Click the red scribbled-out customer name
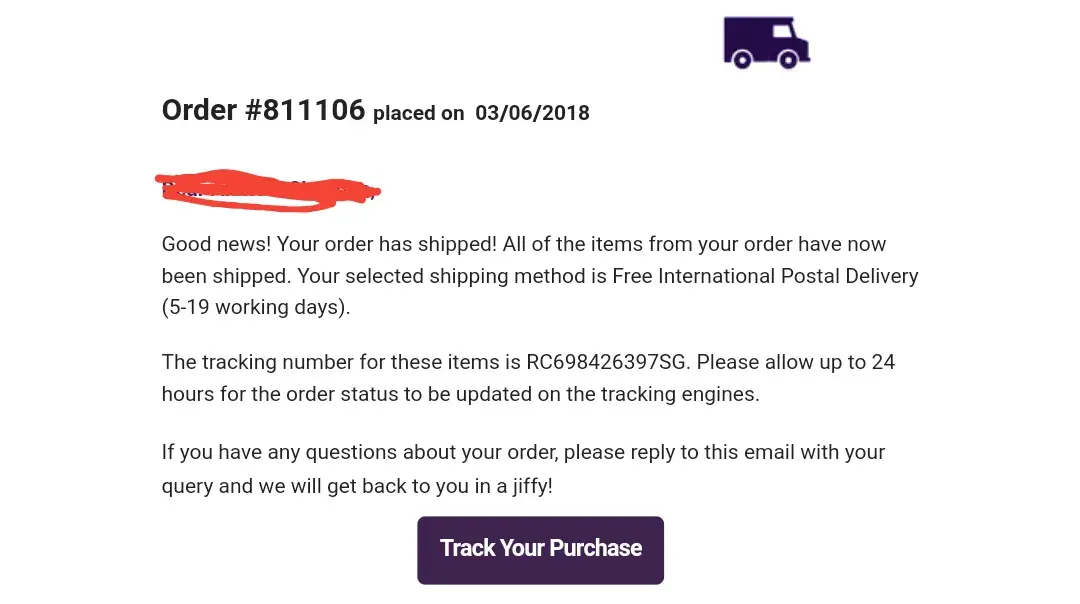Screen dimensions: 1080x604 tap(268, 189)
